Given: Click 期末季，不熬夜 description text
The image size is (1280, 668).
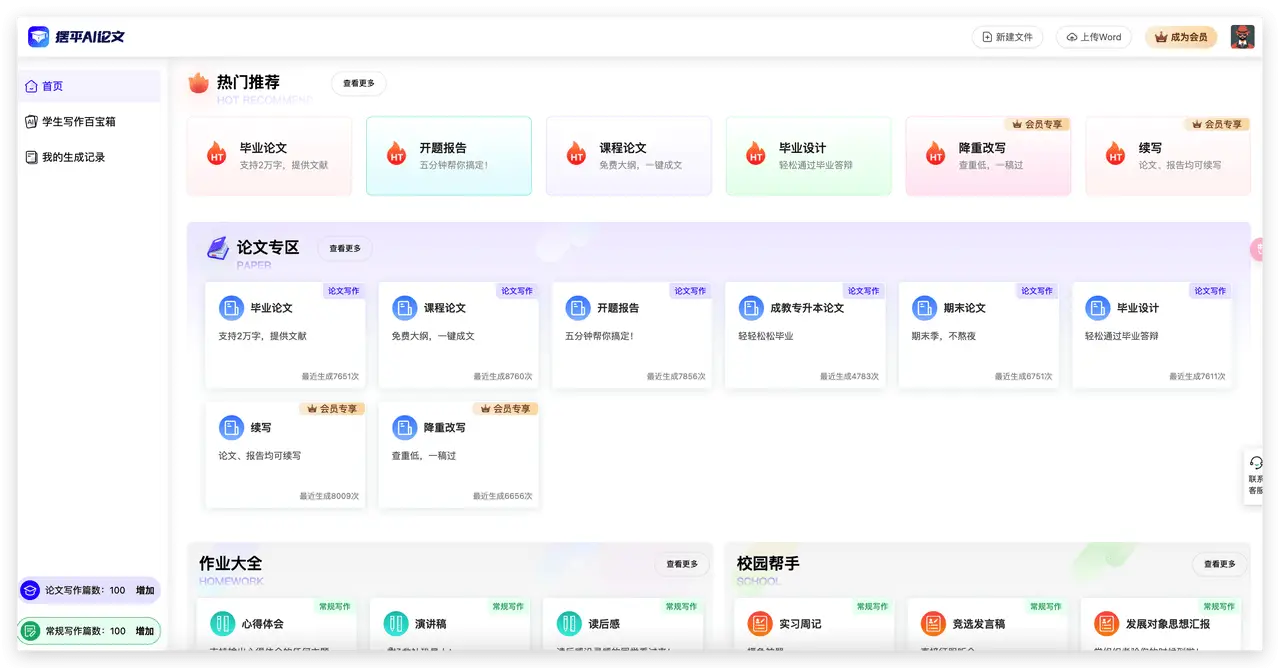Looking at the screenshot, I should [x=944, y=336].
